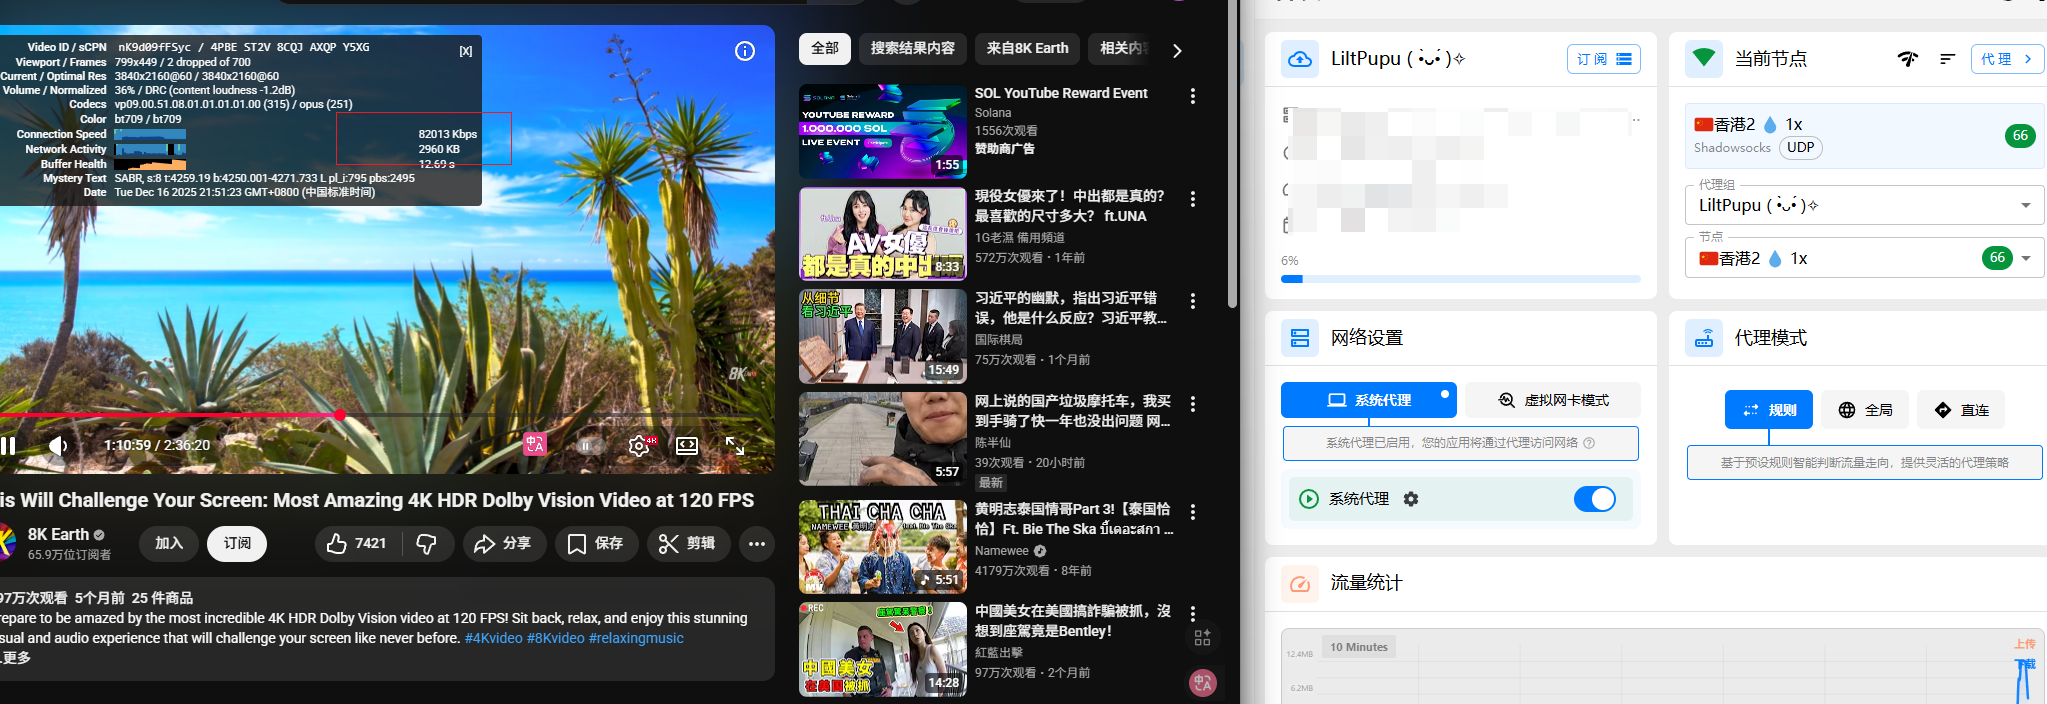Viewport: 2047px width, 704px height.
Task: Enter fullscreen video mode
Action: [735, 446]
